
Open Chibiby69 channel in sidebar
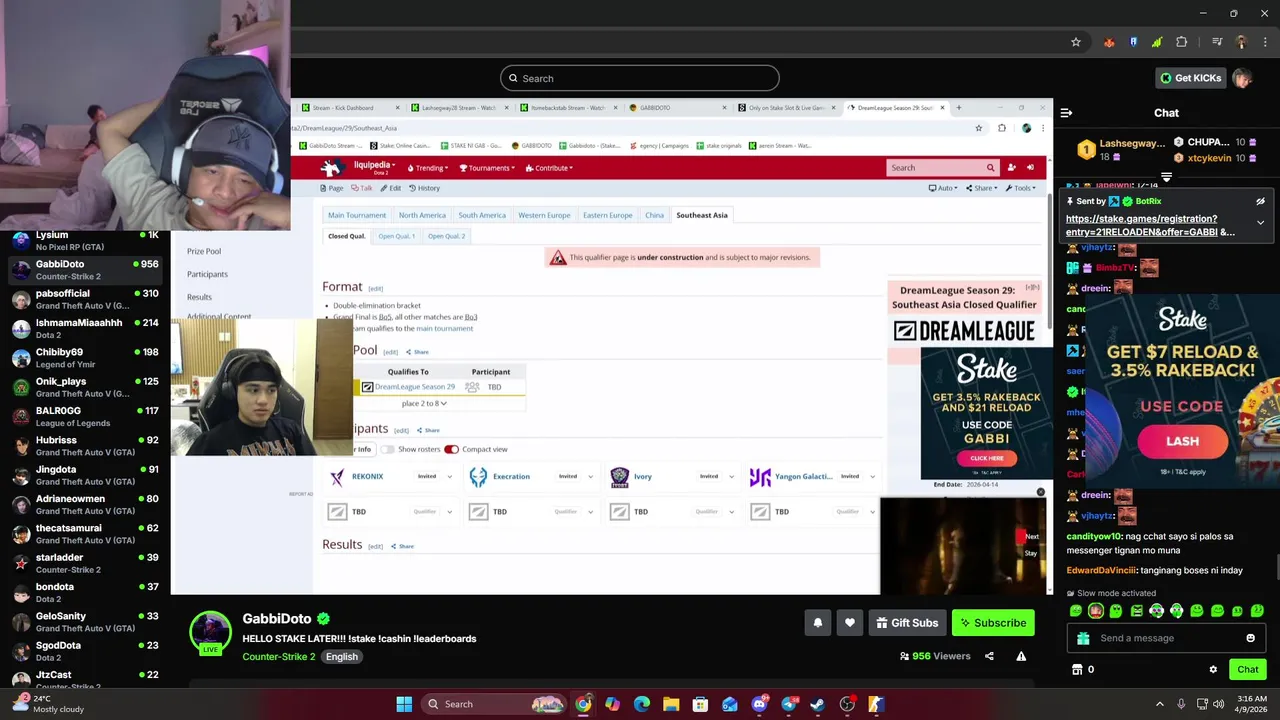click(86, 358)
